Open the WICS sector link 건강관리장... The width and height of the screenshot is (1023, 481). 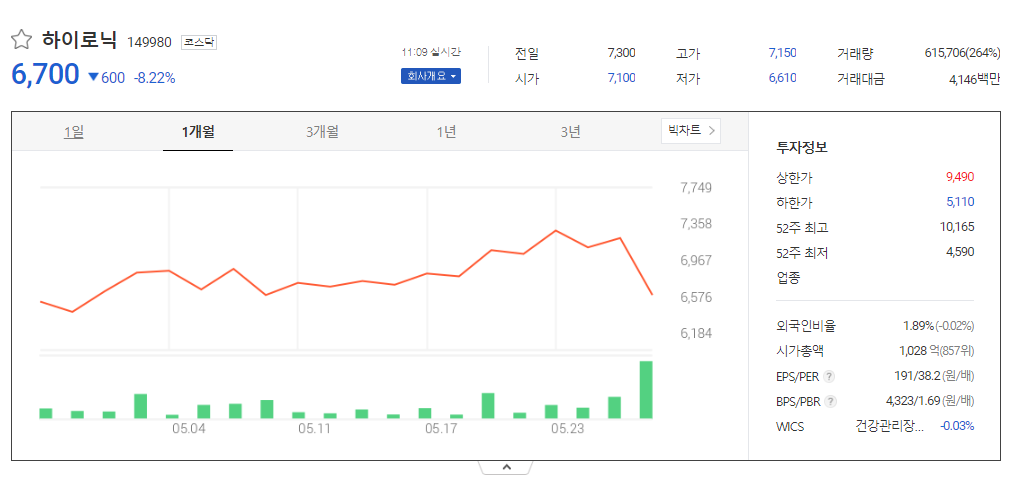pyautogui.click(x=890, y=427)
